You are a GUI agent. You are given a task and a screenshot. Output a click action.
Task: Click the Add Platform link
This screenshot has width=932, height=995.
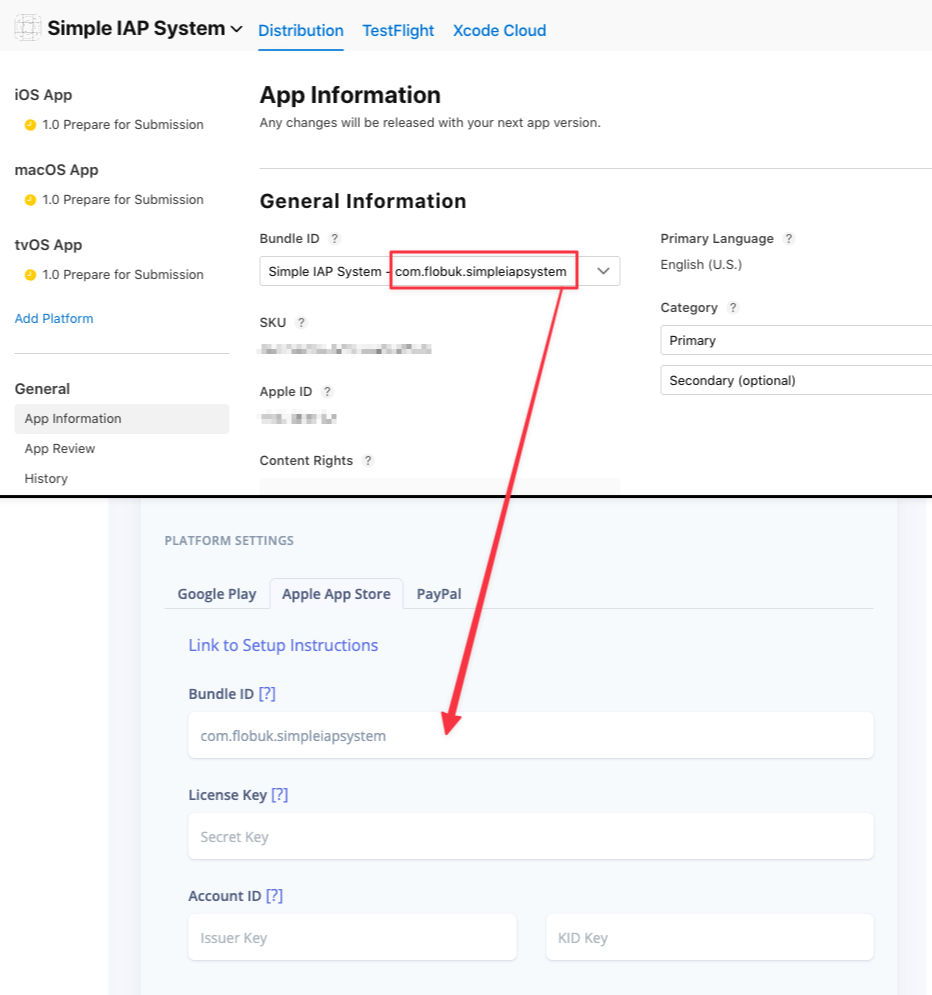pyautogui.click(x=54, y=319)
